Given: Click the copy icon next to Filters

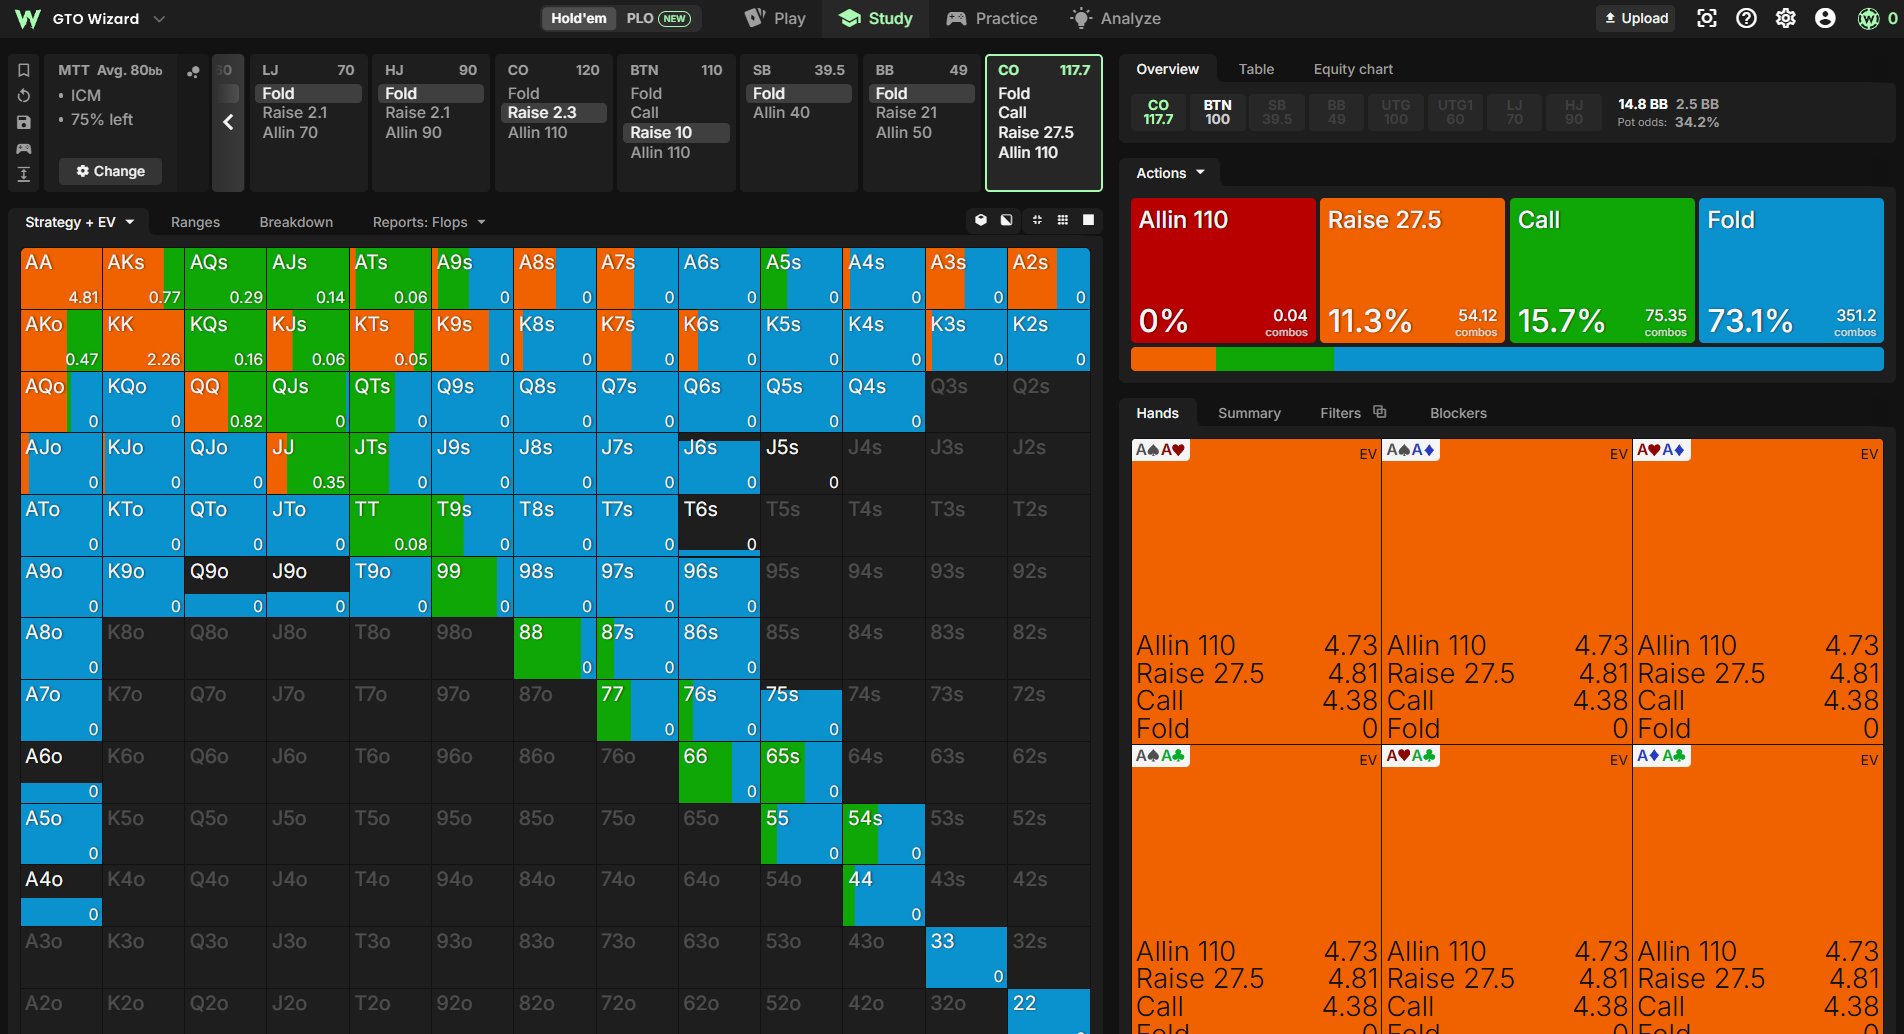Looking at the screenshot, I should (x=1380, y=412).
